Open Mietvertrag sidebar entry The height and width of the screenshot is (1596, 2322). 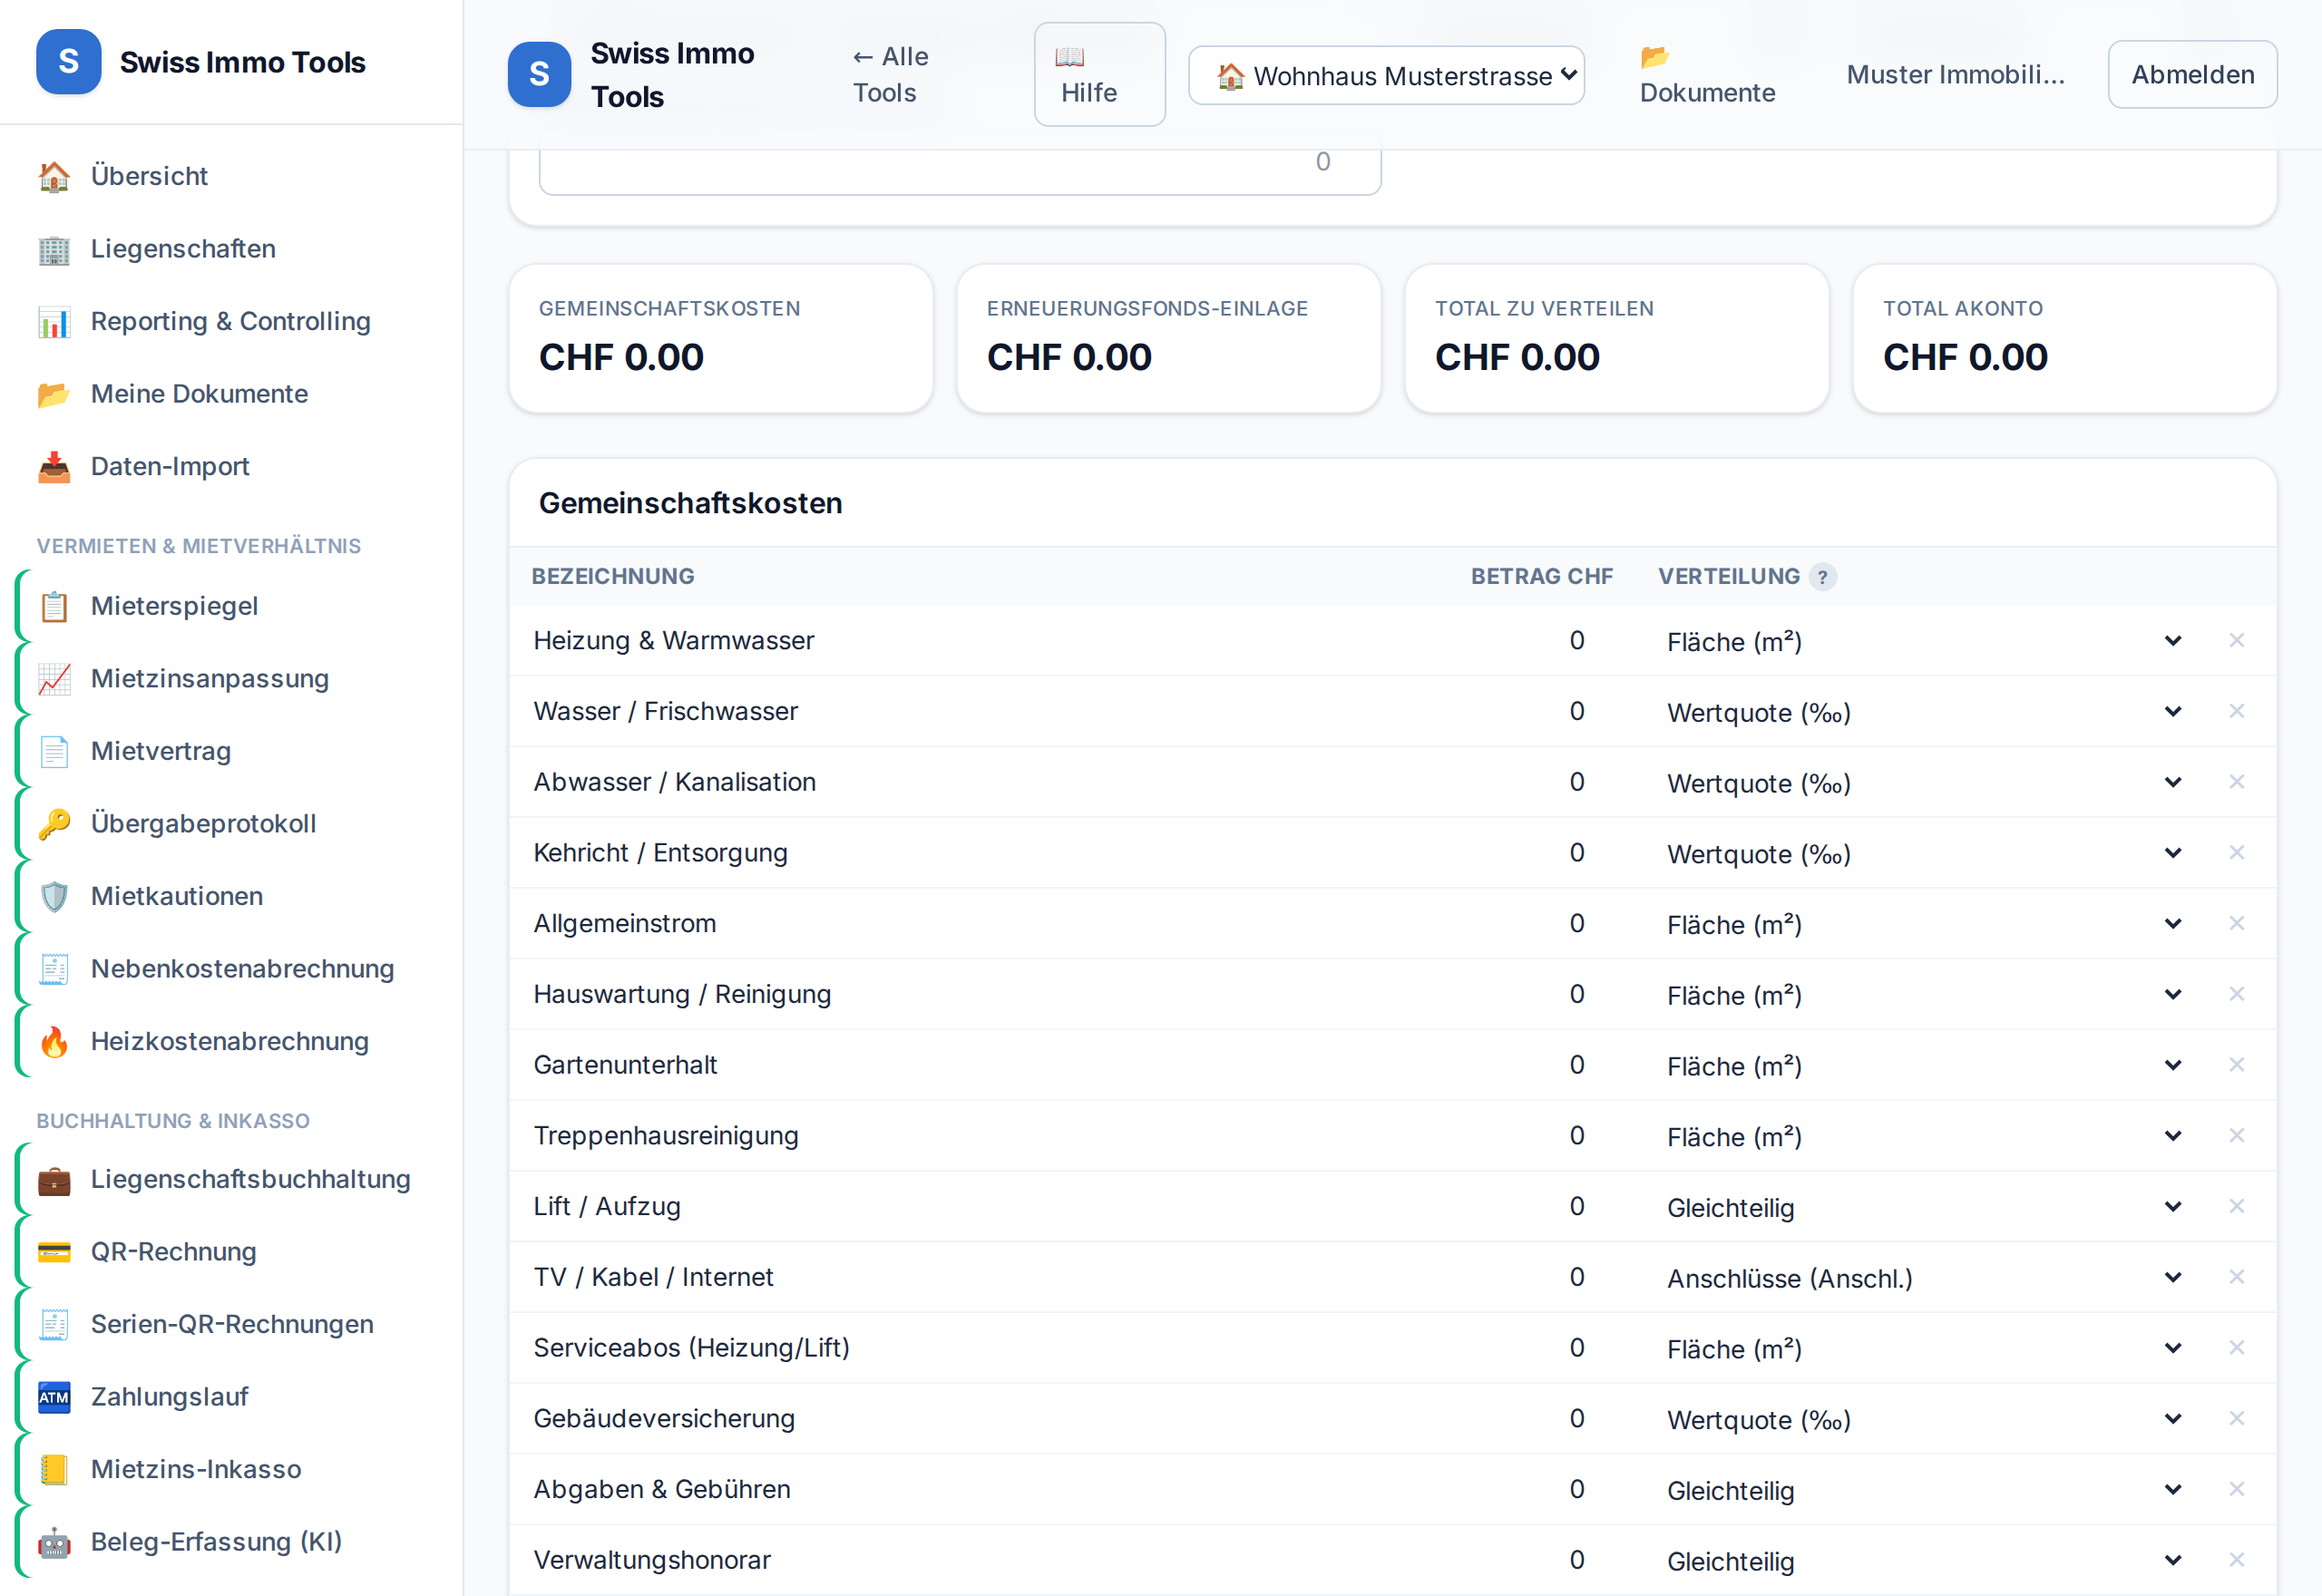(231, 751)
